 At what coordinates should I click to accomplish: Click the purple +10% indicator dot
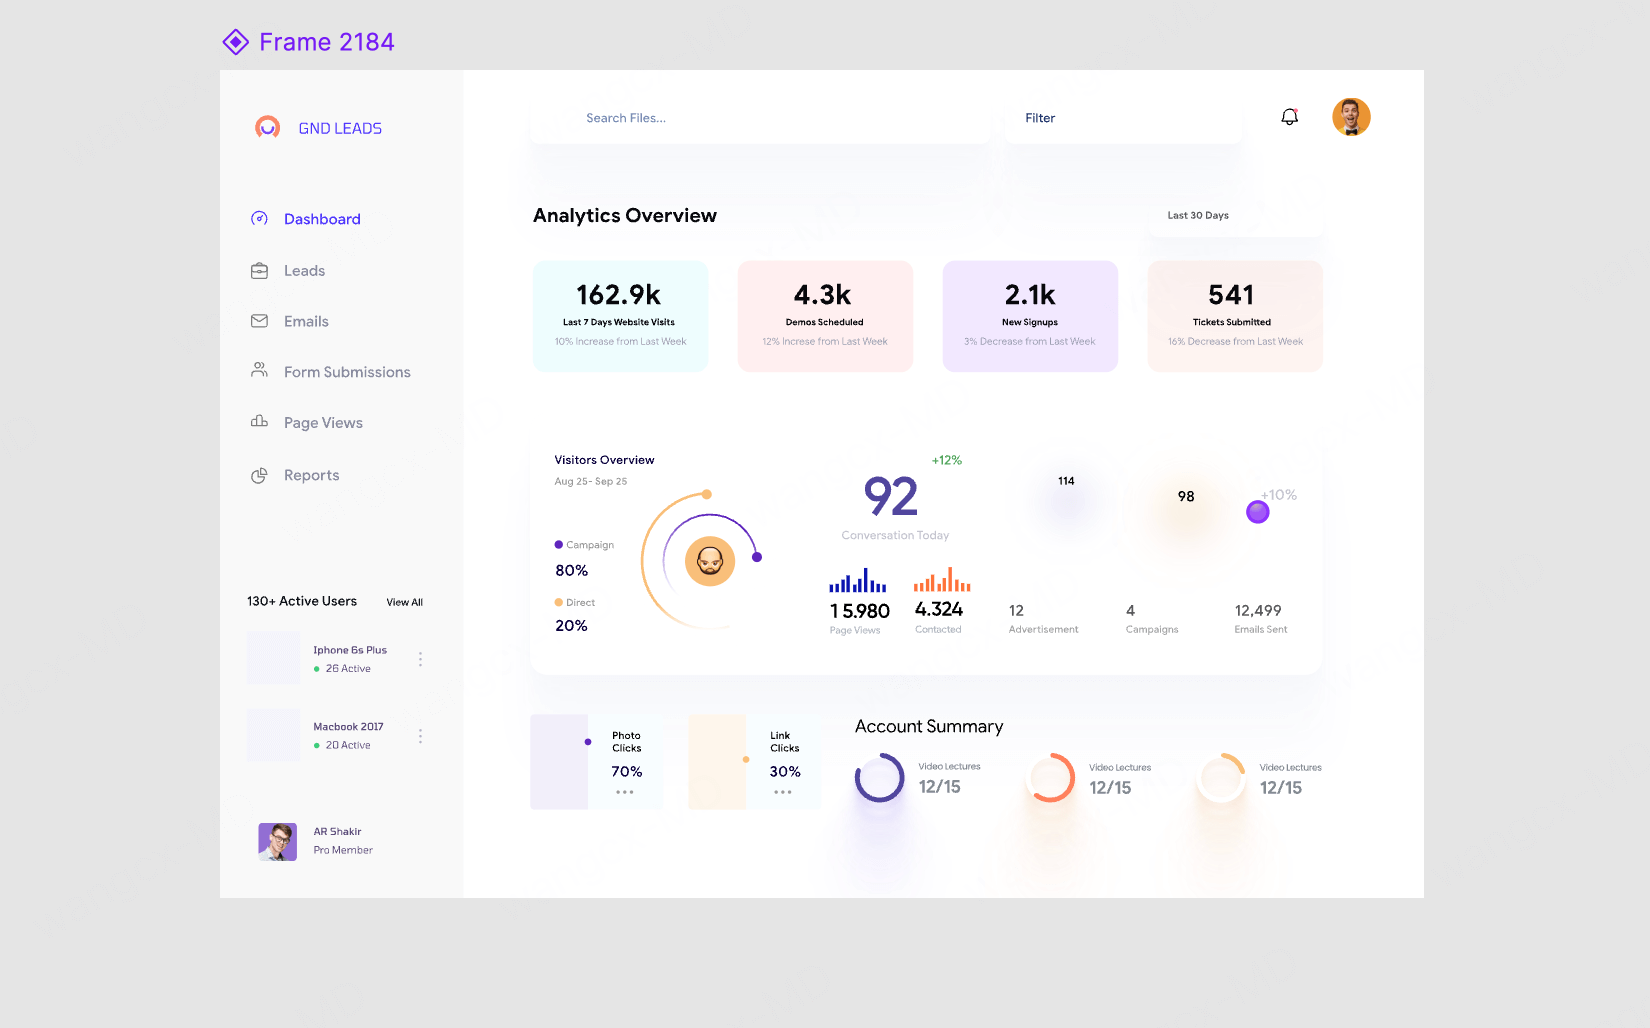(1258, 512)
